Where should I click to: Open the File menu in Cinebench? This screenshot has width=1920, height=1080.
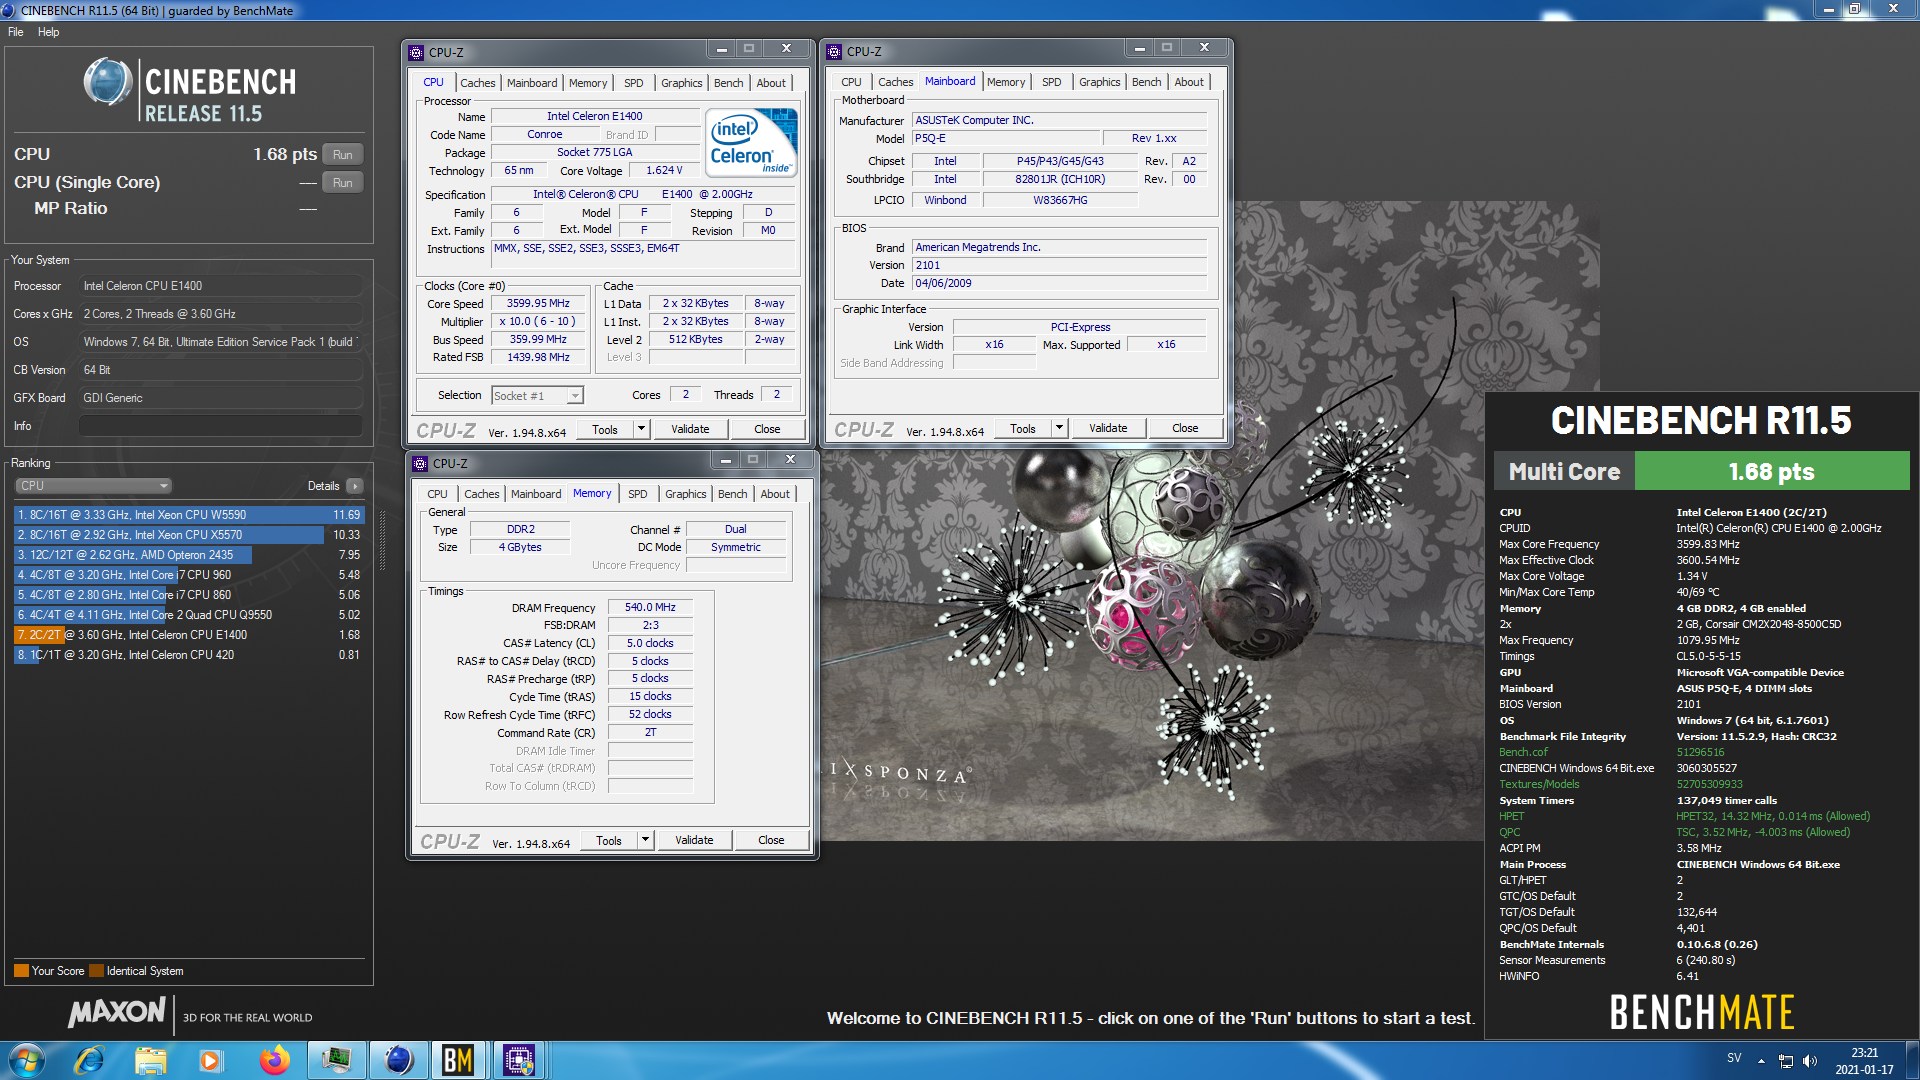pos(16,32)
